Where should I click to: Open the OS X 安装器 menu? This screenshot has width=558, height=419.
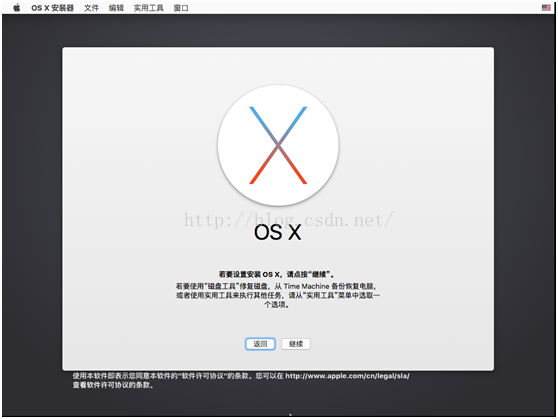pos(52,8)
